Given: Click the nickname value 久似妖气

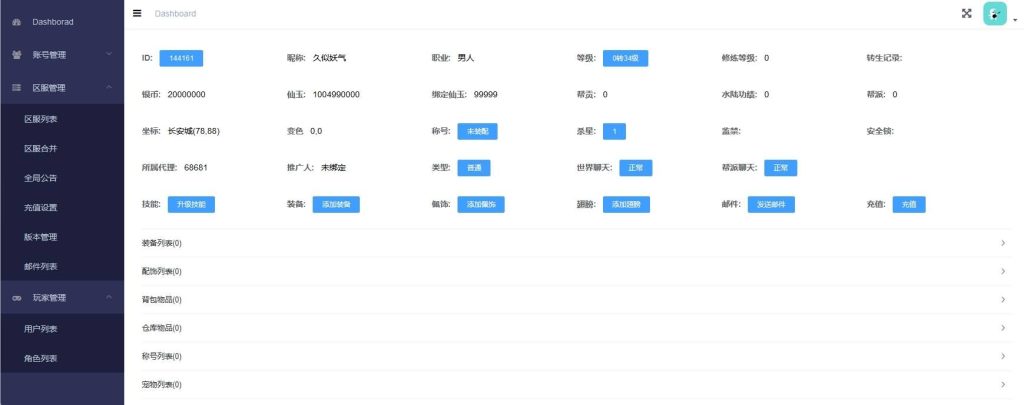Looking at the screenshot, I should (x=330, y=58).
